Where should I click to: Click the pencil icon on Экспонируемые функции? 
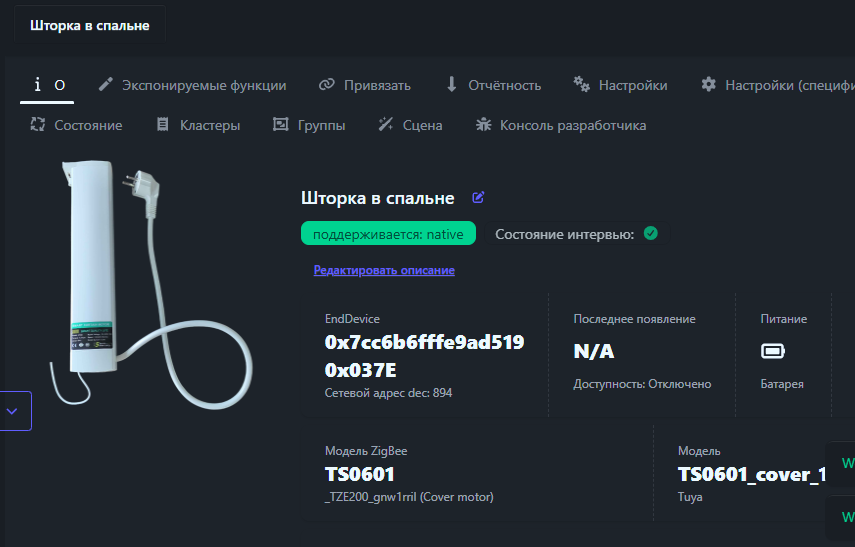(x=105, y=85)
